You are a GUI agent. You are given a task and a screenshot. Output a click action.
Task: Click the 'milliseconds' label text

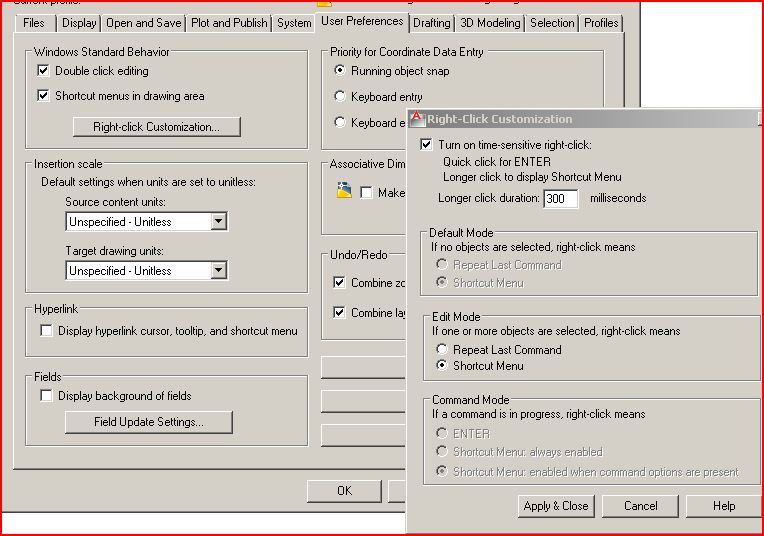click(x=618, y=198)
